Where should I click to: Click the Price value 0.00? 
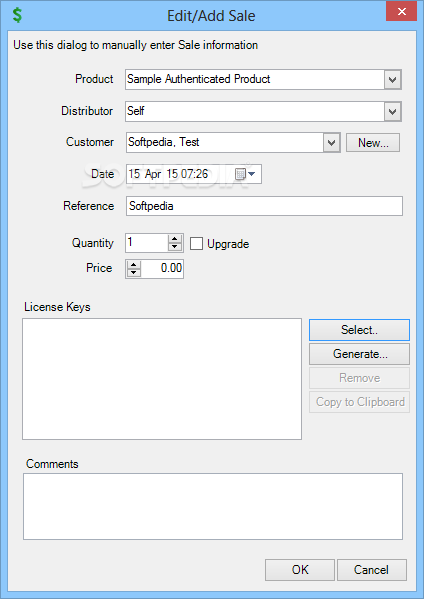171,268
